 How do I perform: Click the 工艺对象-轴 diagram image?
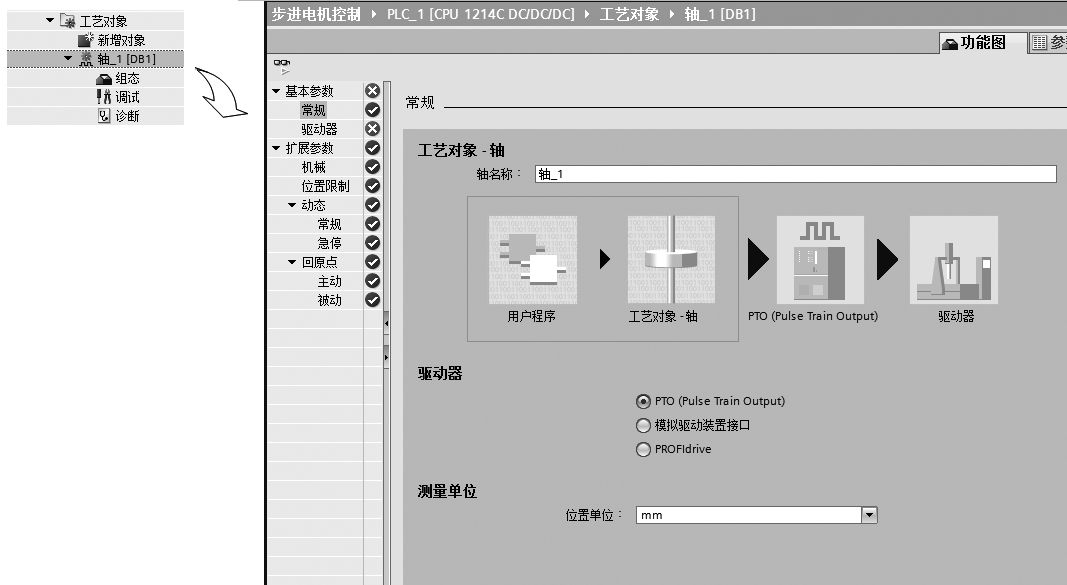671,260
